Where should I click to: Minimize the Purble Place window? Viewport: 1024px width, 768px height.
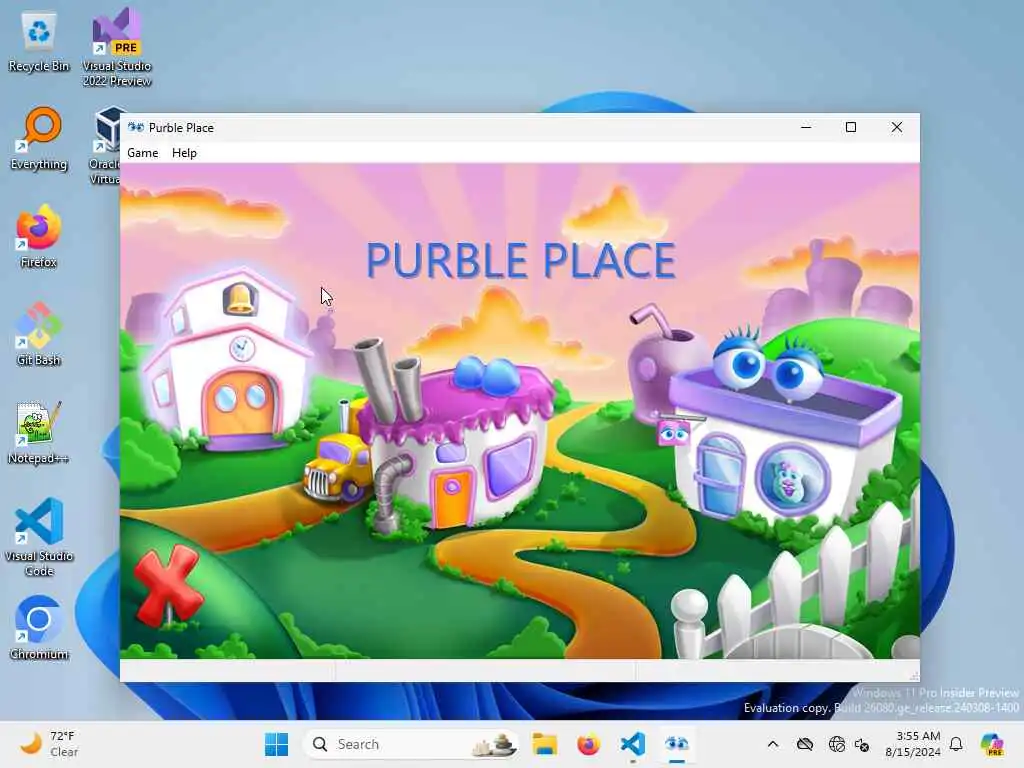pos(806,127)
